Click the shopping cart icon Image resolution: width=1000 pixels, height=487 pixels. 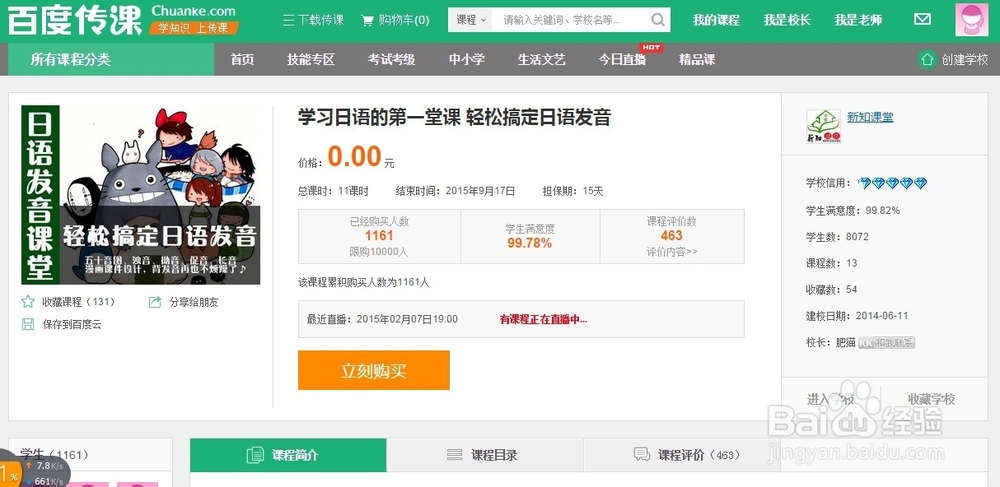pos(367,20)
